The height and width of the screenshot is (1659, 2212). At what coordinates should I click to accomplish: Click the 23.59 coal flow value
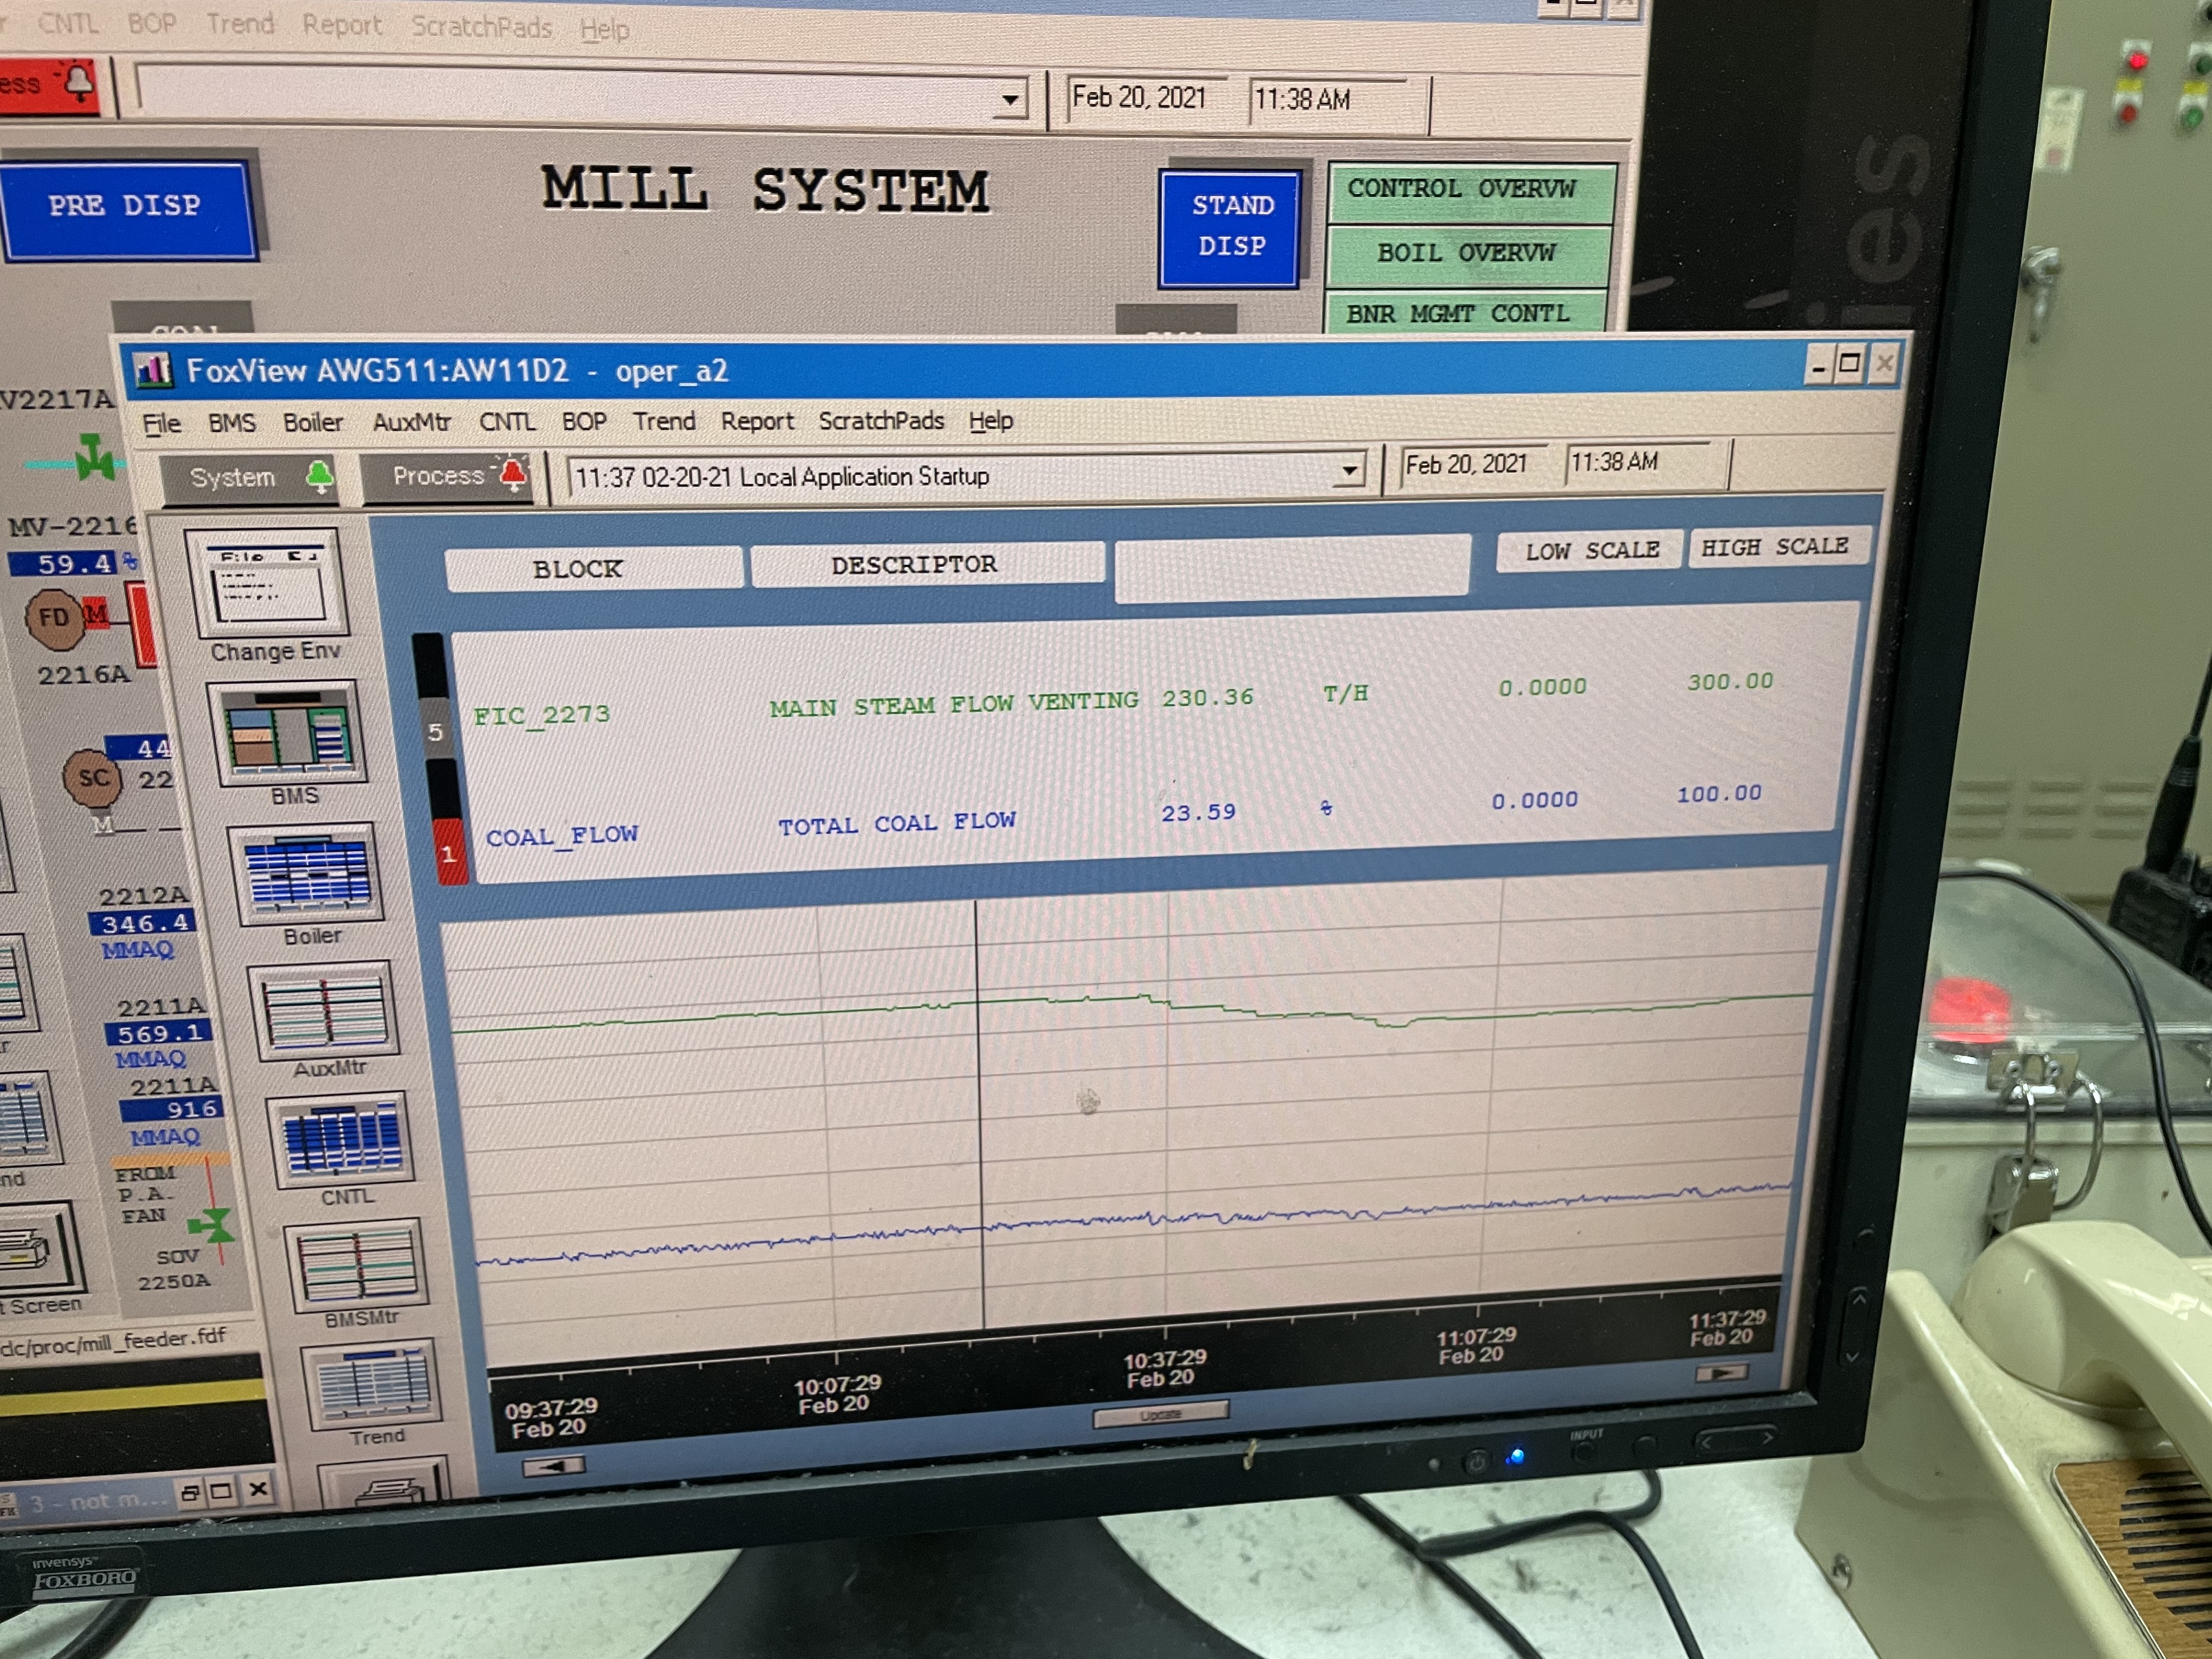(x=1198, y=813)
